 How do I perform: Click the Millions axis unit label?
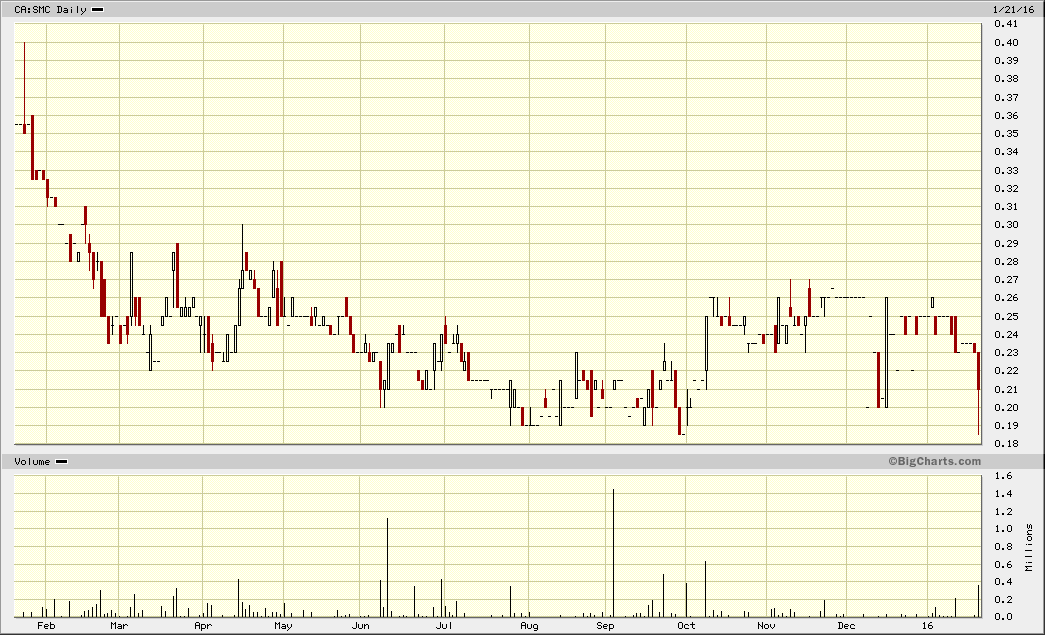[x=1030, y=547]
